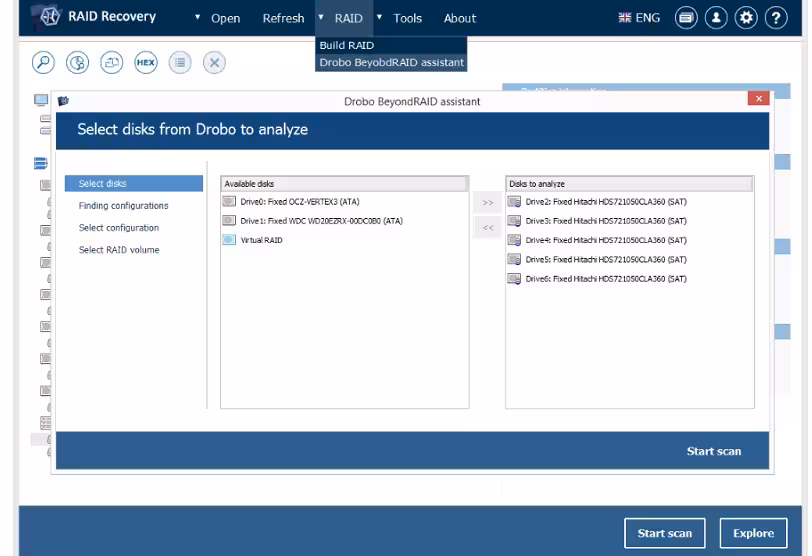Choose Drobo BeyobdRAID assistant menu entry
The height and width of the screenshot is (556, 812).
pos(391,62)
